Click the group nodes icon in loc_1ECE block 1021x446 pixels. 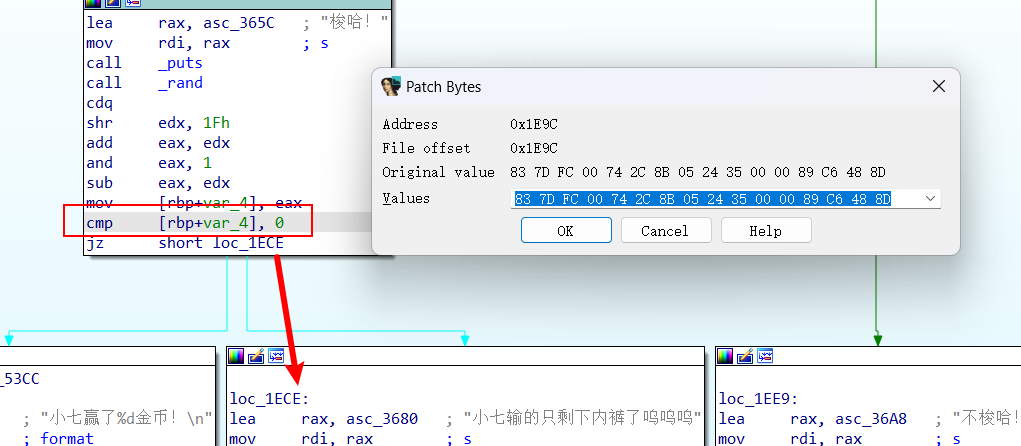click(x=276, y=356)
